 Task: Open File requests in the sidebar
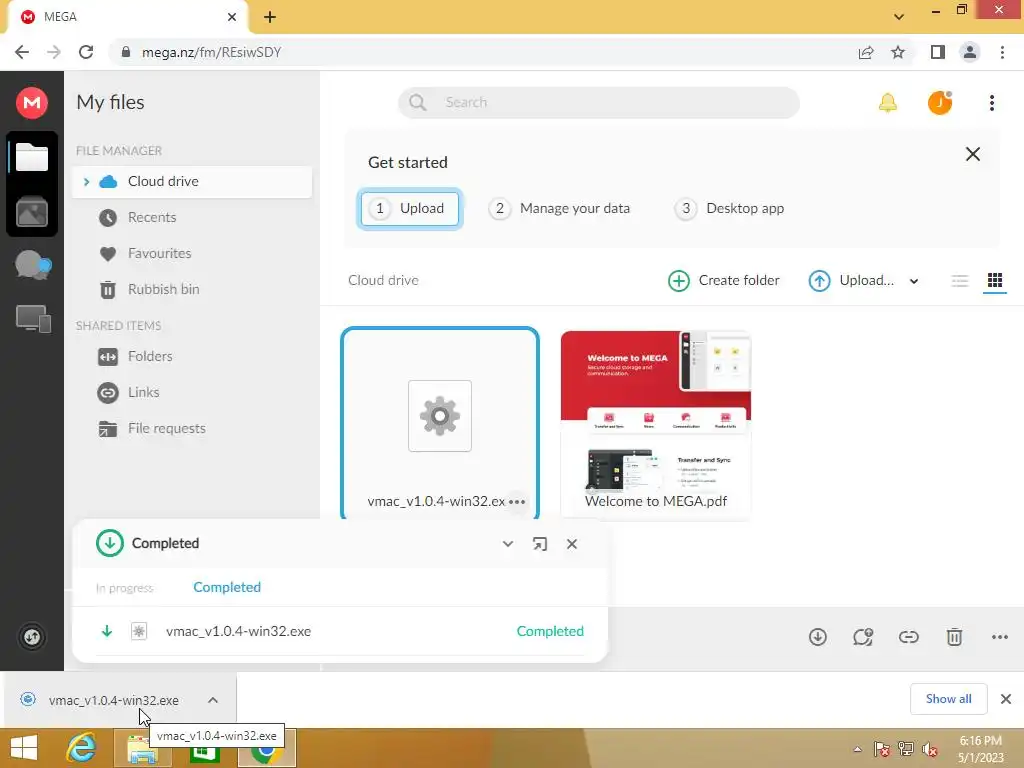coord(152,428)
